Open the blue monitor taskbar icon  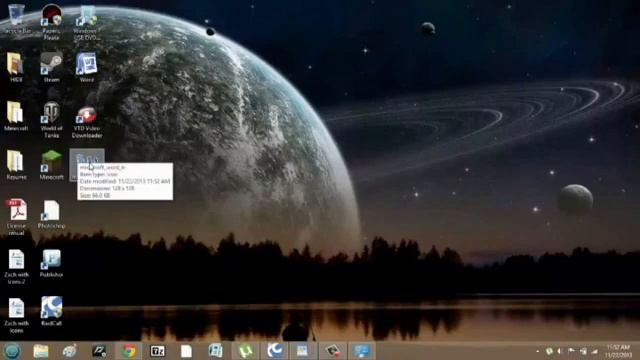pos(362,351)
